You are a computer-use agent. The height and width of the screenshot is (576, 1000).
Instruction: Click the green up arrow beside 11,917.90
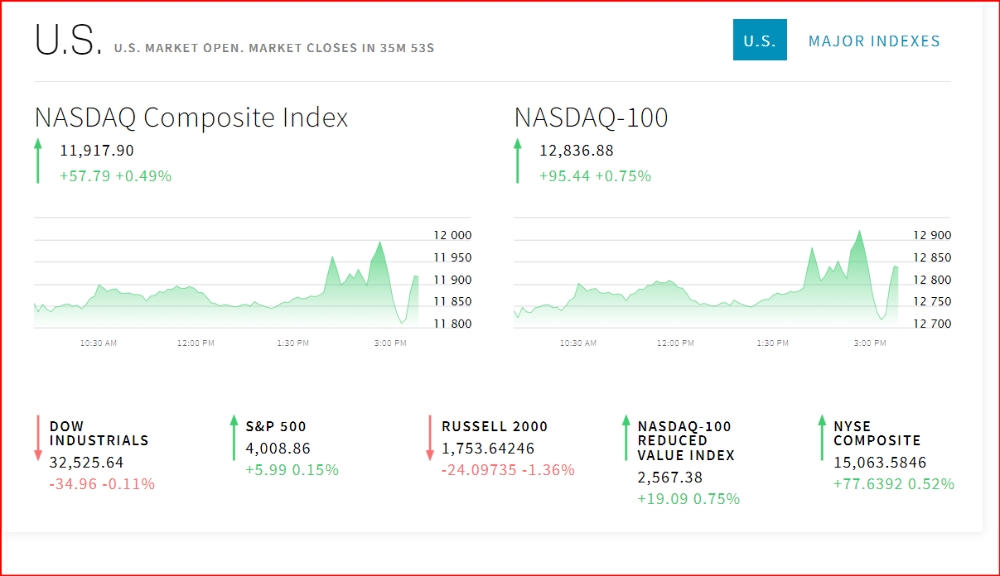(38, 161)
